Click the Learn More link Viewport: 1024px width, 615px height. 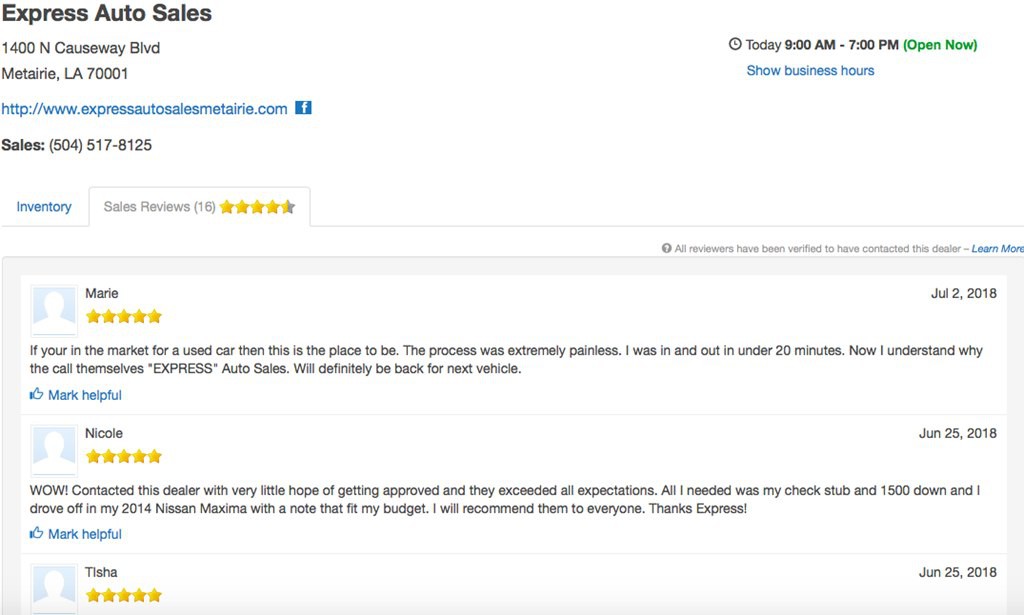click(997, 249)
